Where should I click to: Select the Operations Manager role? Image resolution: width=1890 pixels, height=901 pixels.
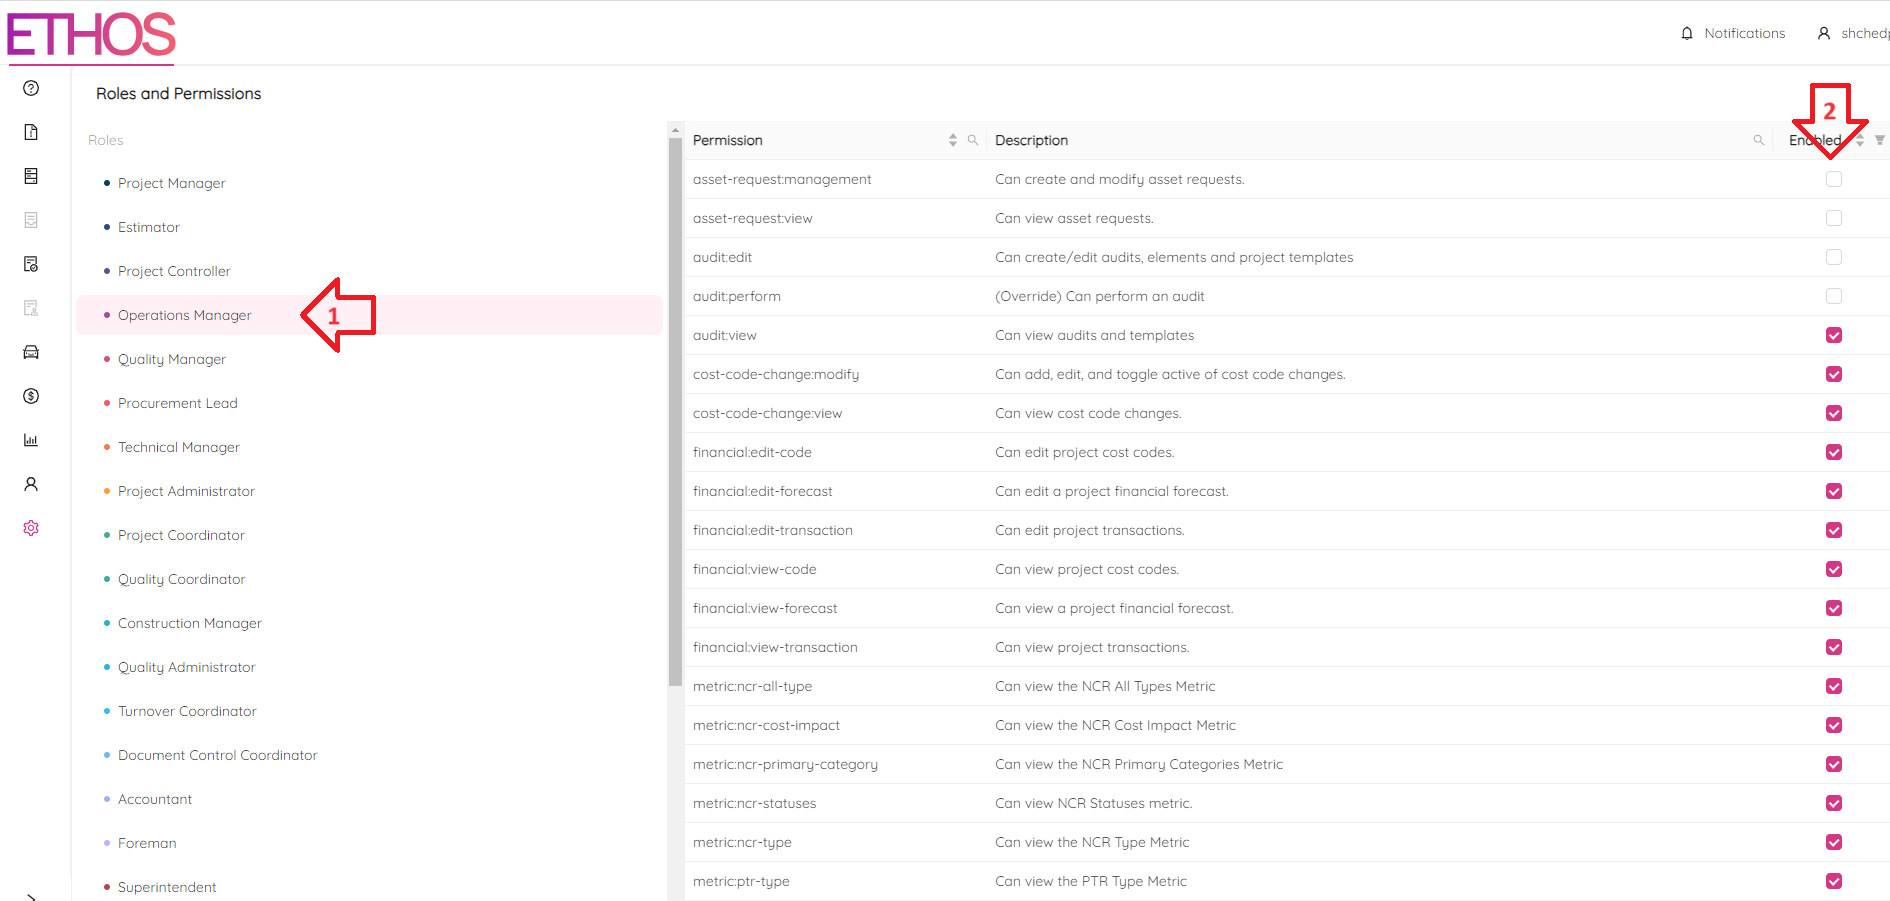(x=184, y=314)
